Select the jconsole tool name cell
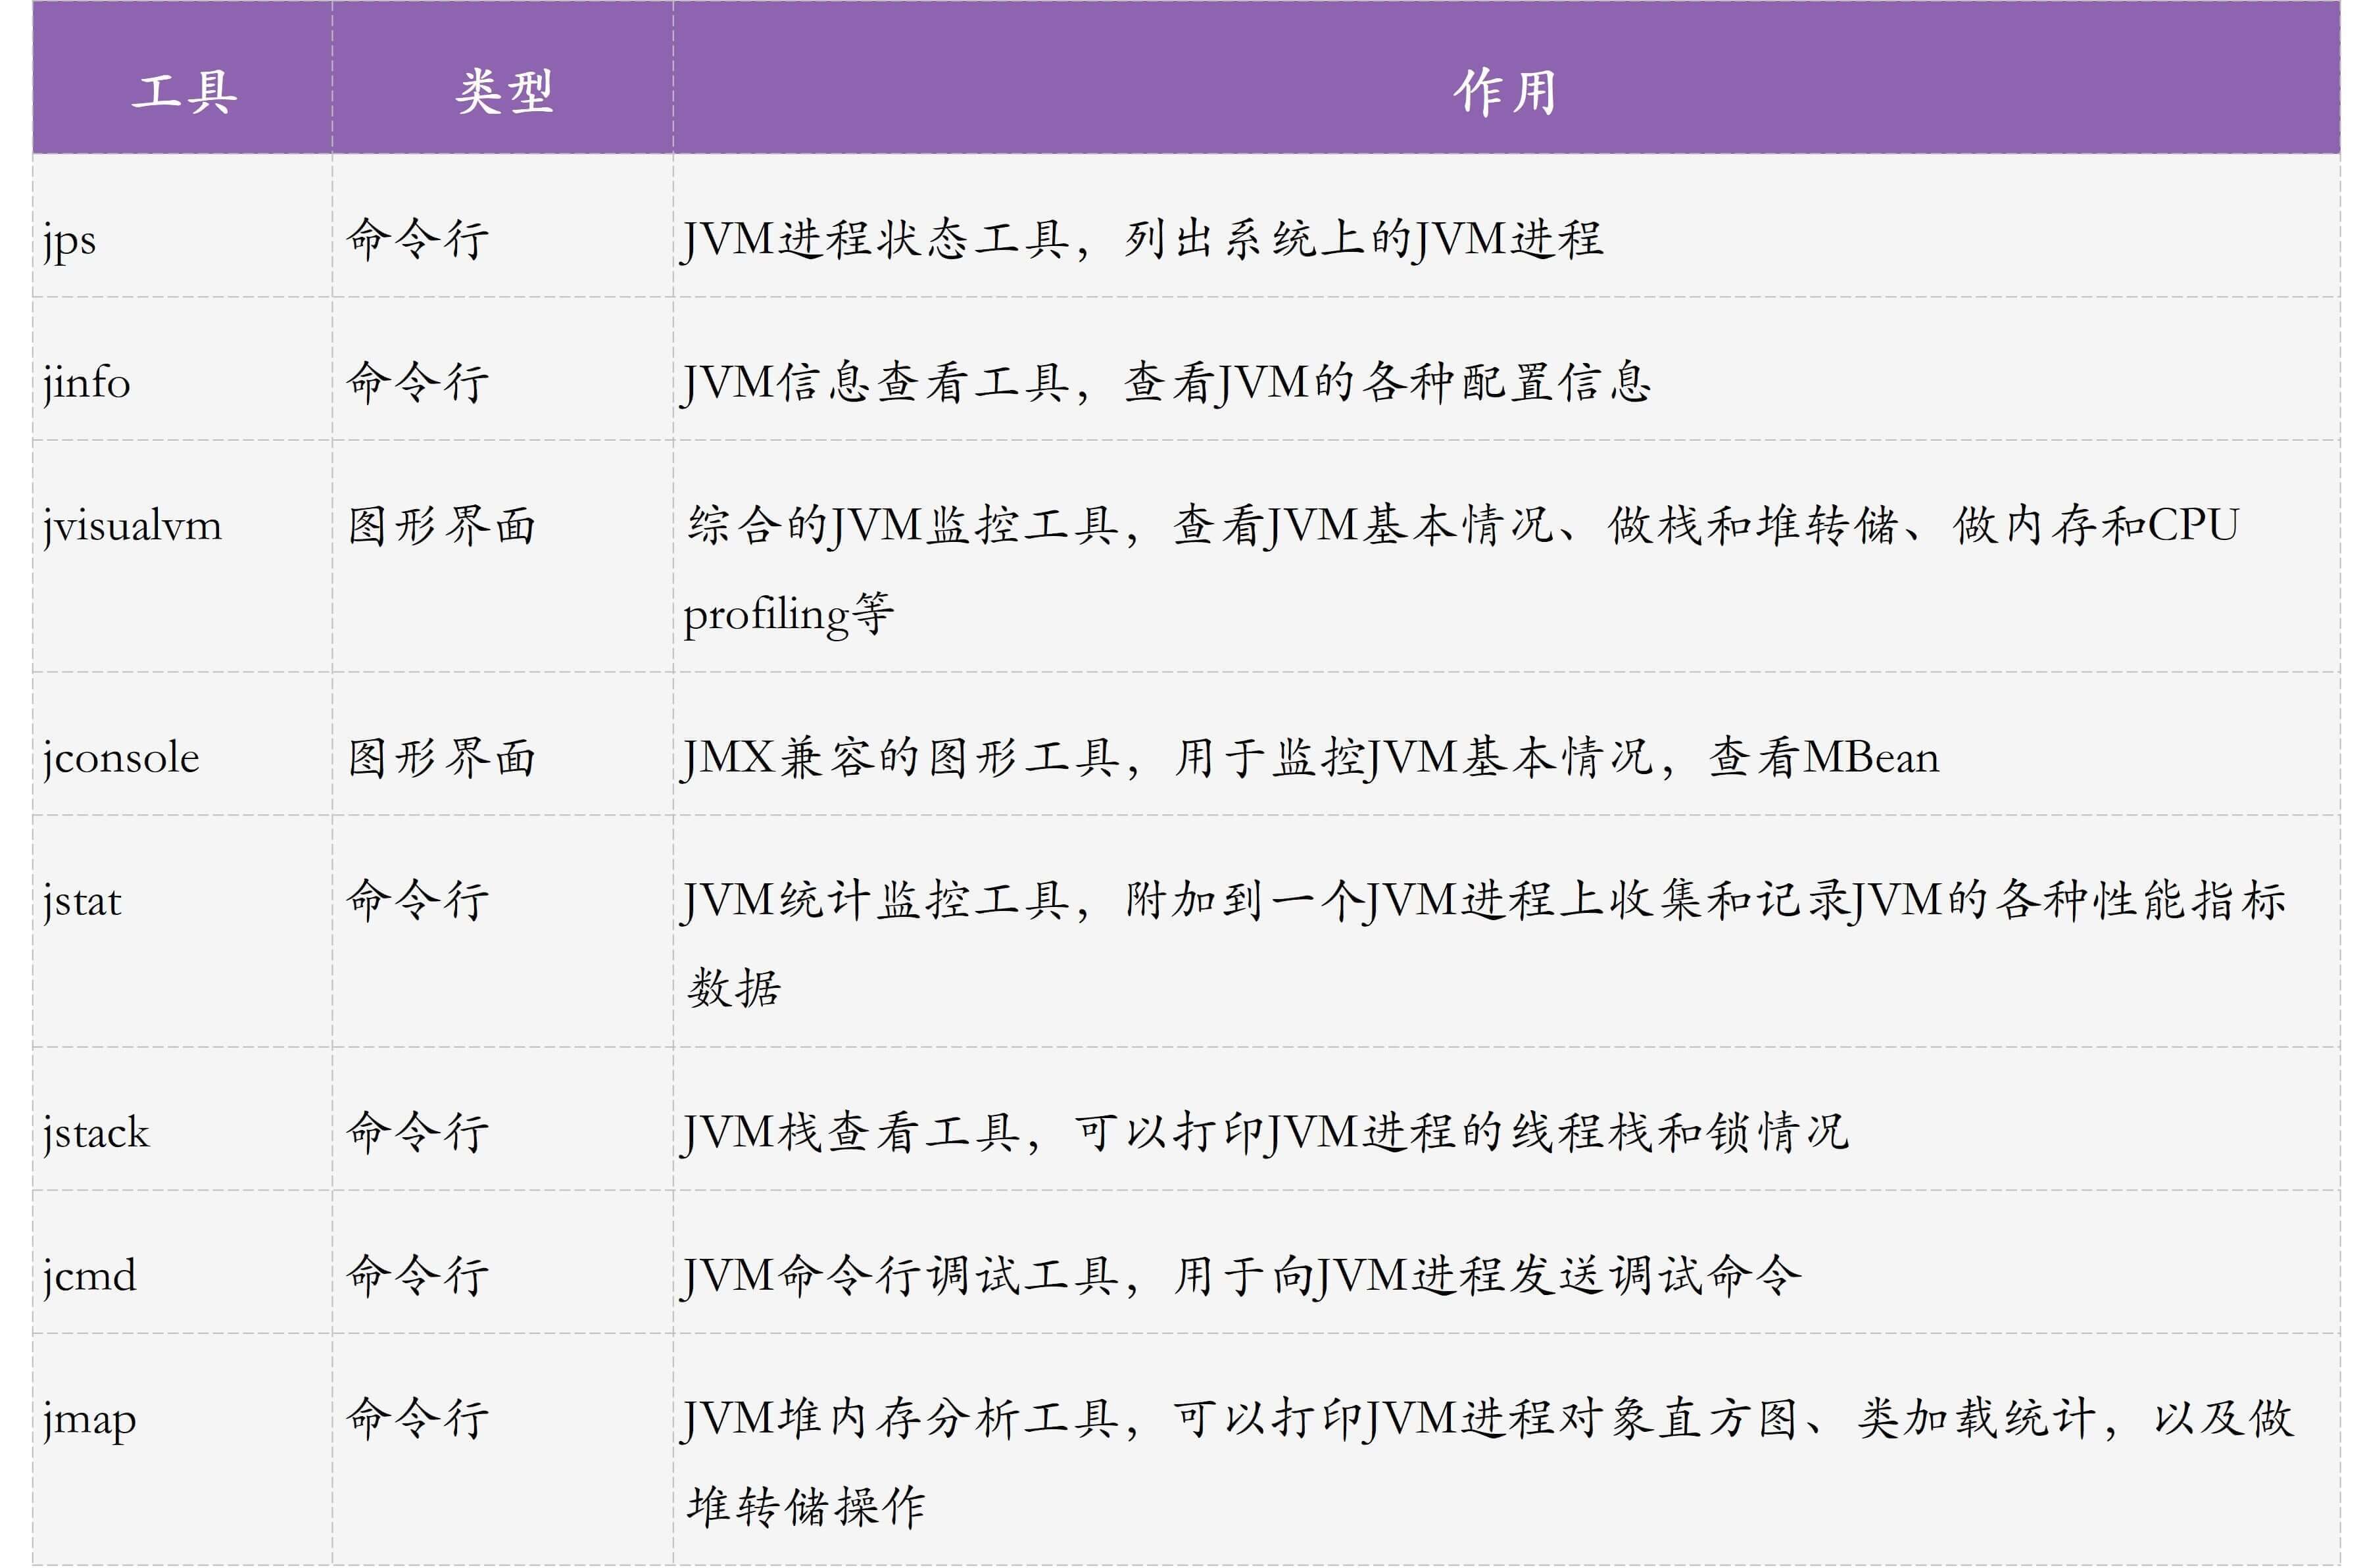Image resolution: width=2365 pixels, height=1568 pixels. (121, 758)
